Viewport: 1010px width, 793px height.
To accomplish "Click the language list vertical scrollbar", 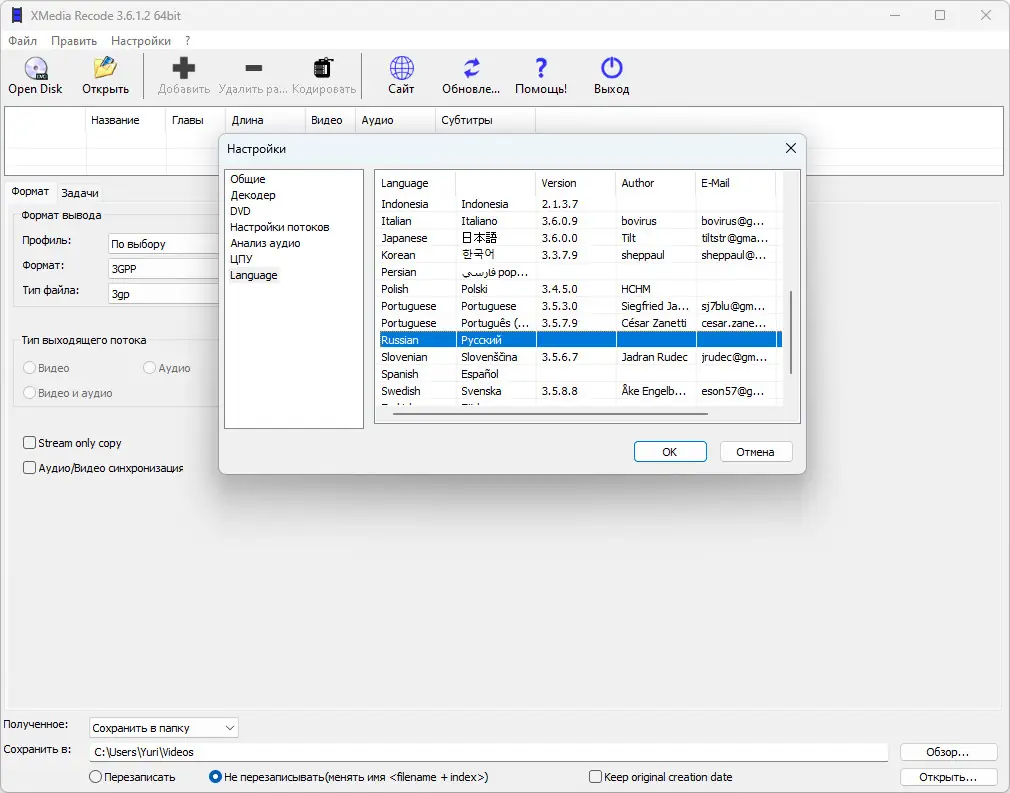I will click(x=791, y=332).
